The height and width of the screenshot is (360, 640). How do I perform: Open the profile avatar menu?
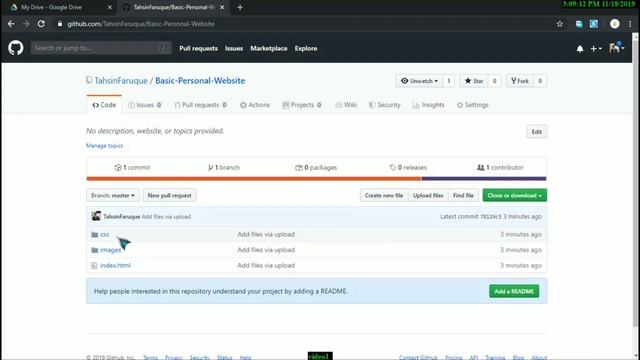(616, 48)
